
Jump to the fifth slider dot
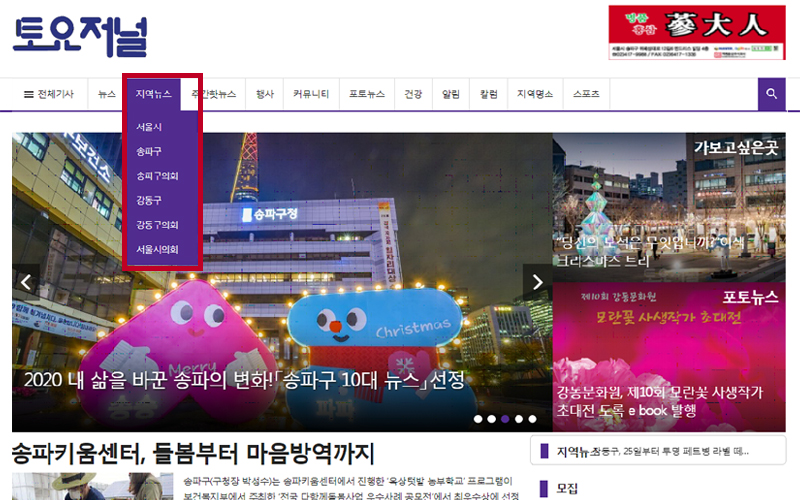[532, 419]
